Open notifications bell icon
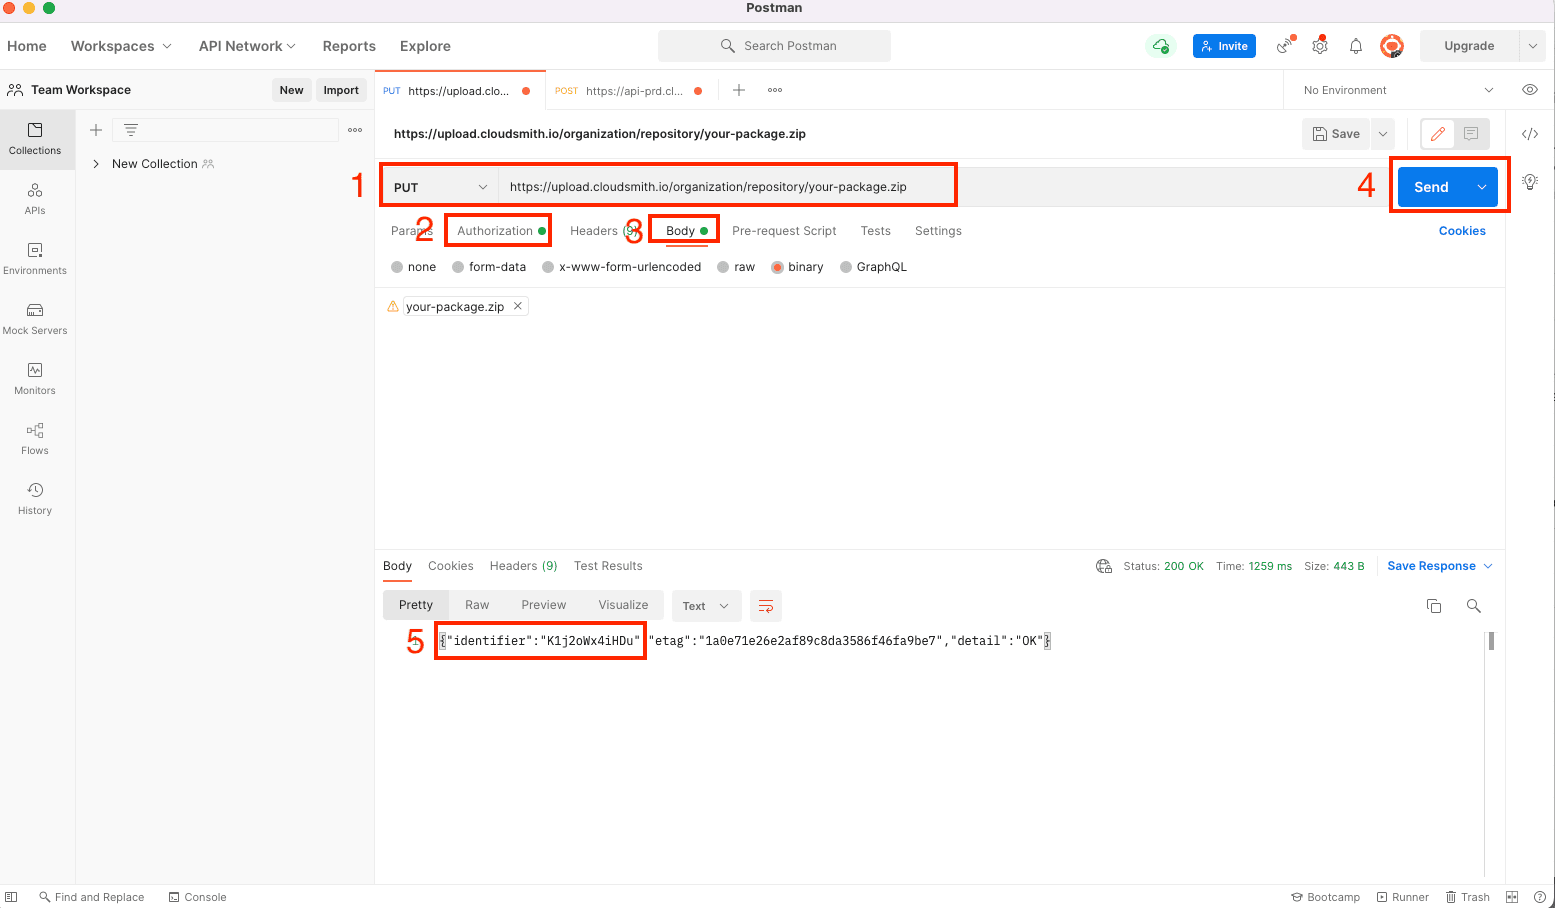The height and width of the screenshot is (908, 1555). click(x=1355, y=46)
